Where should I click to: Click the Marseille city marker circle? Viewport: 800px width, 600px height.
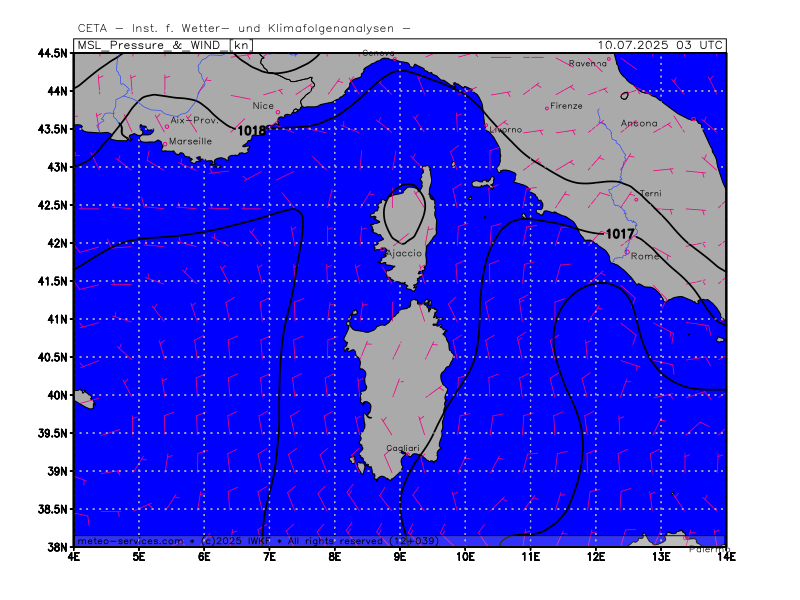(x=165, y=144)
